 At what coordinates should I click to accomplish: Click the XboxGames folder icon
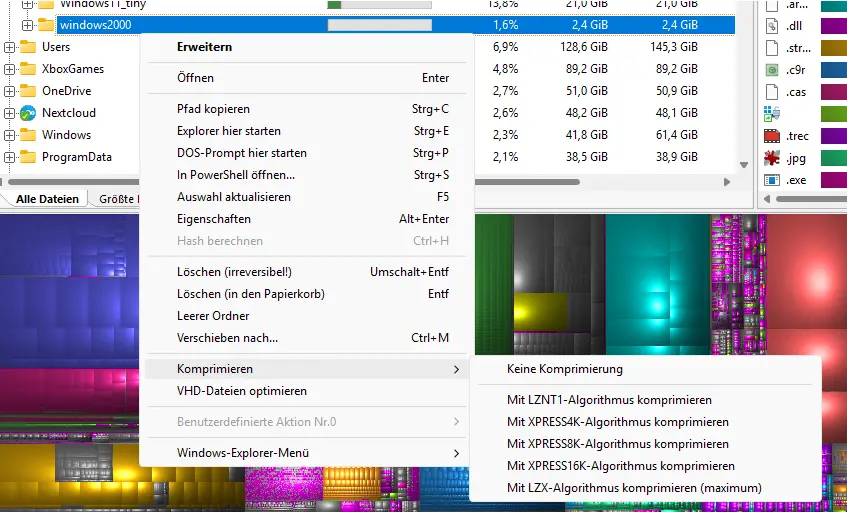28,69
